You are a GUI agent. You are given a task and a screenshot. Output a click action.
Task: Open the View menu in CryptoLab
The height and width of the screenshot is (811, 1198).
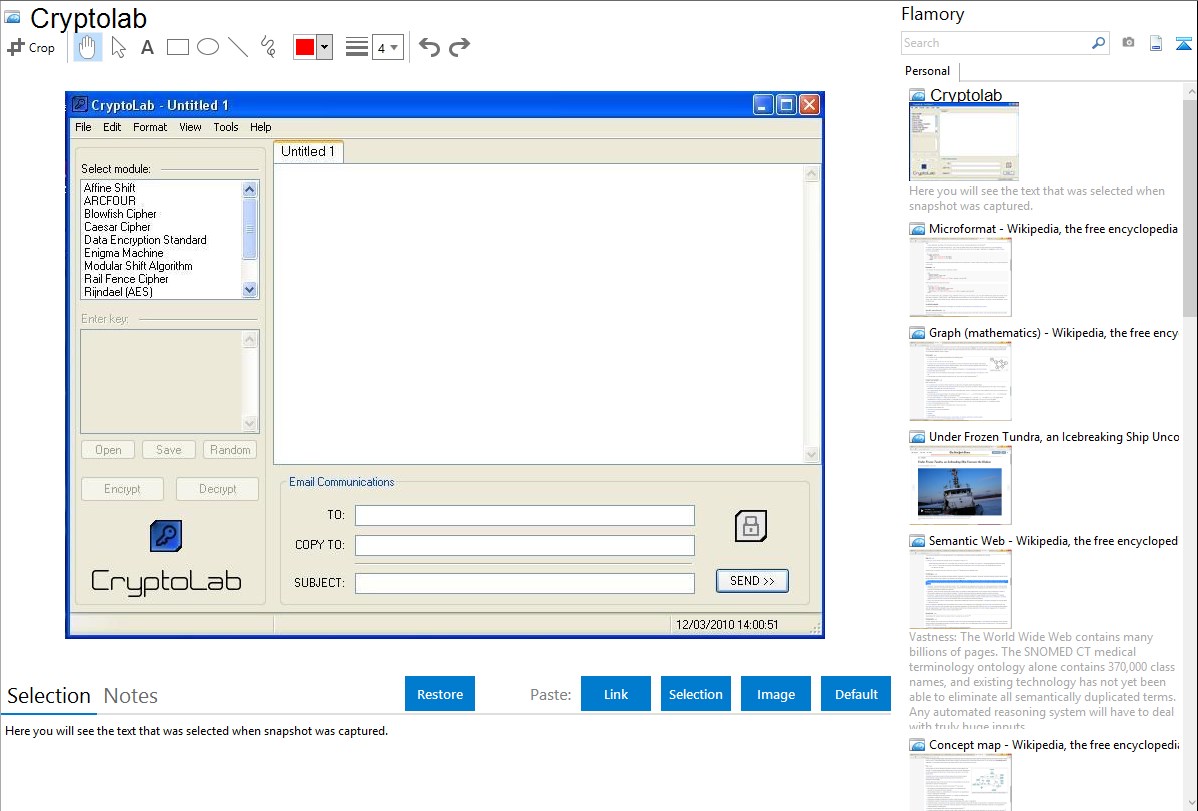click(190, 127)
